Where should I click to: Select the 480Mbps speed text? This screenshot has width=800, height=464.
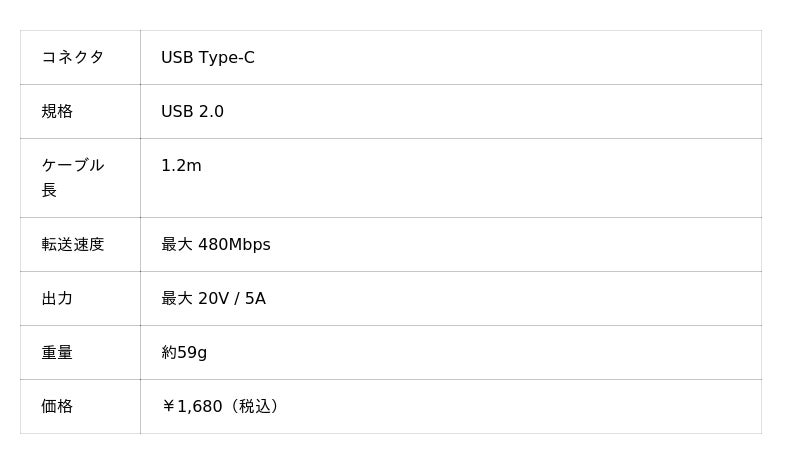tap(234, 244)
